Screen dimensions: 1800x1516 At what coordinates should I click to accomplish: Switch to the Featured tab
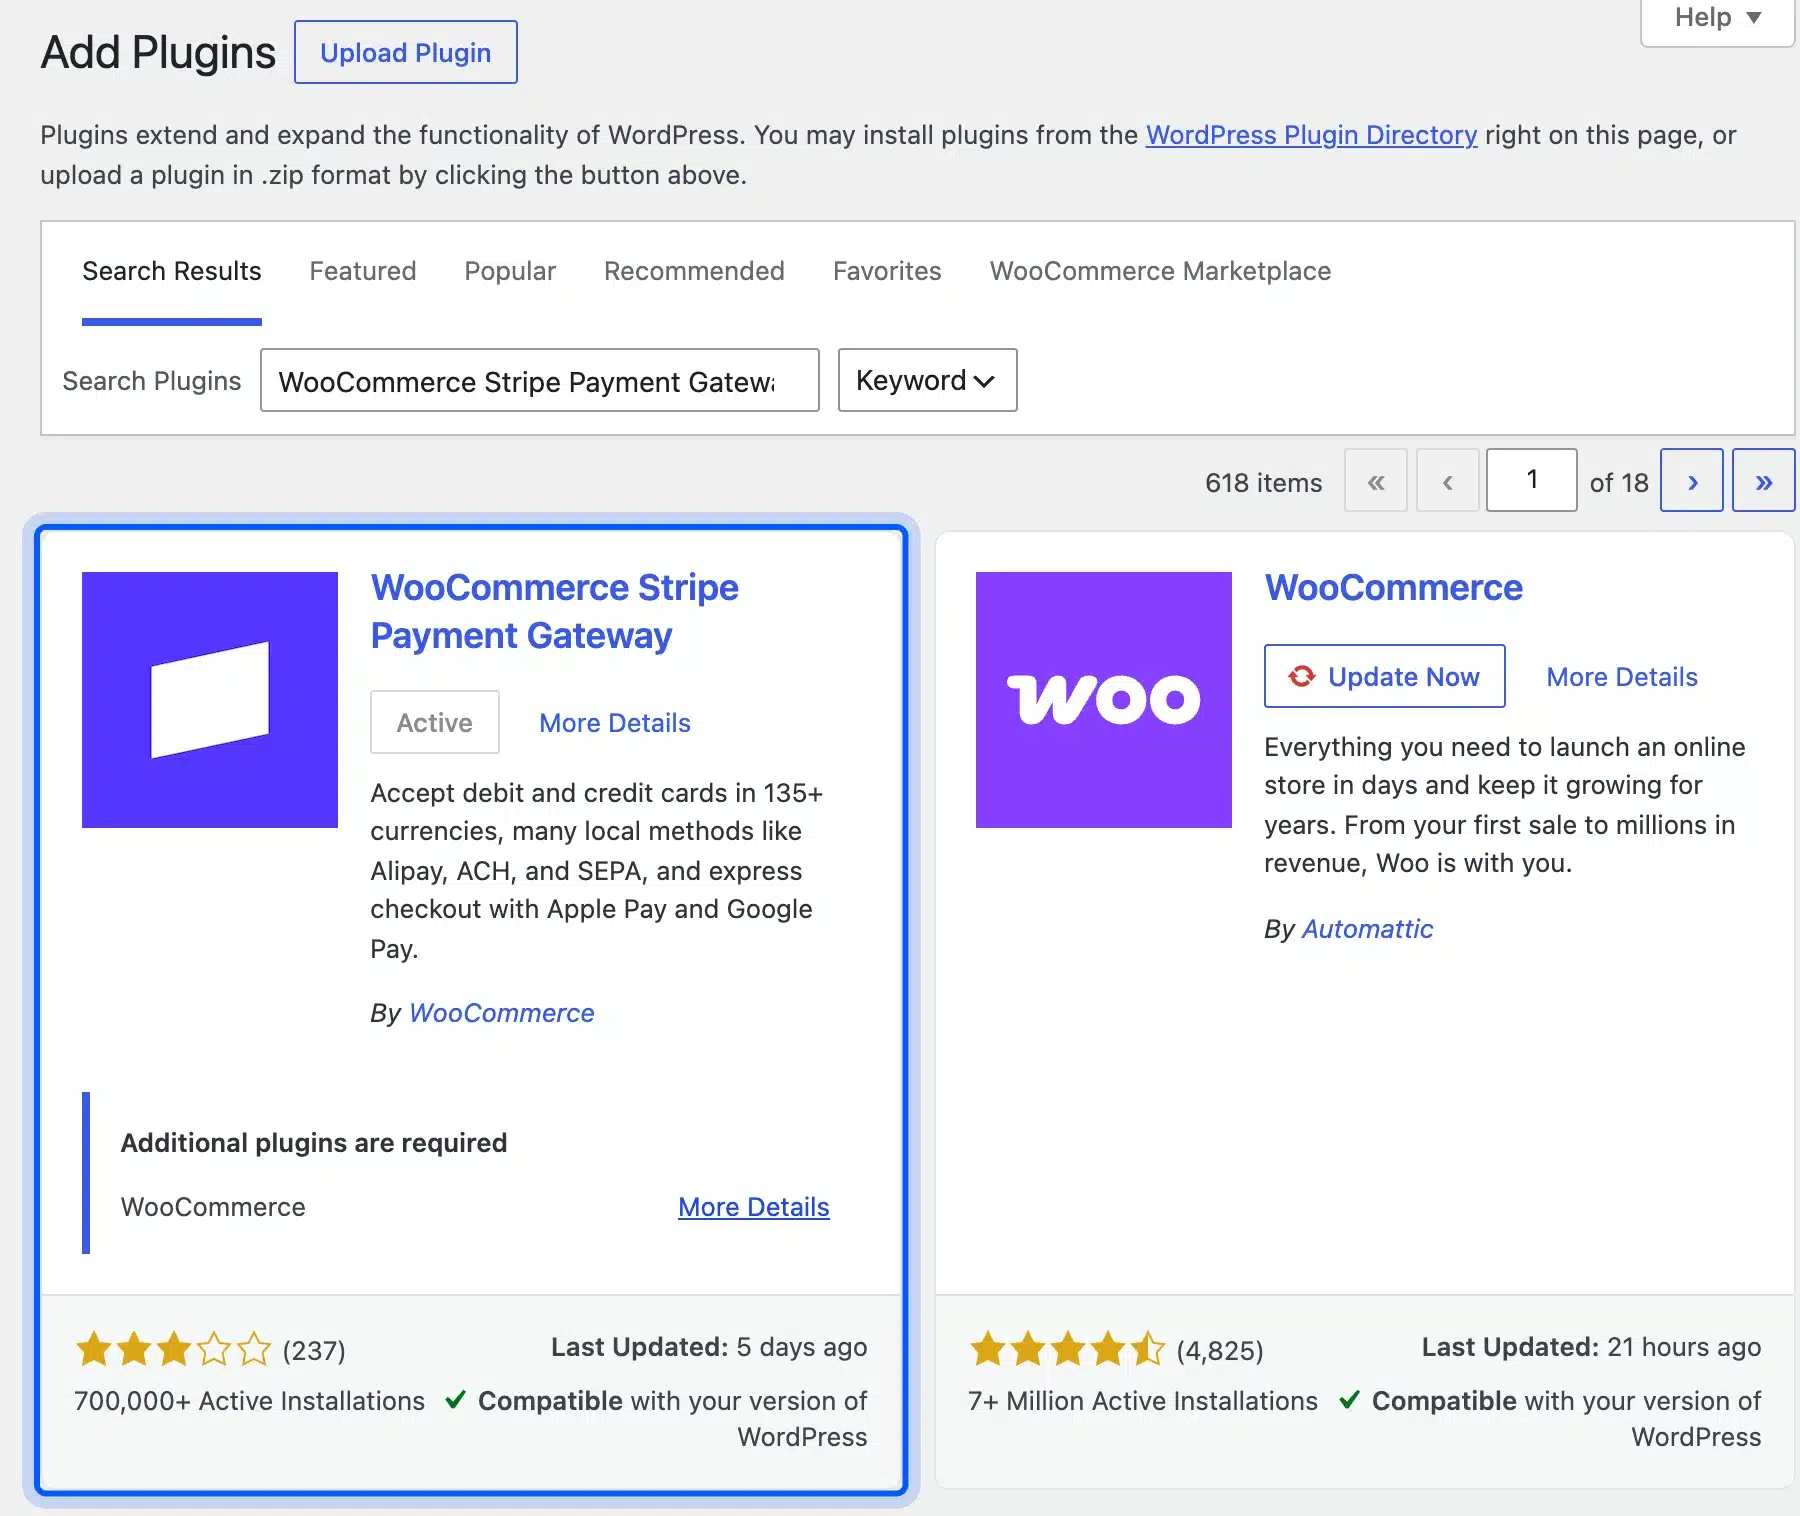click(362, 271)
